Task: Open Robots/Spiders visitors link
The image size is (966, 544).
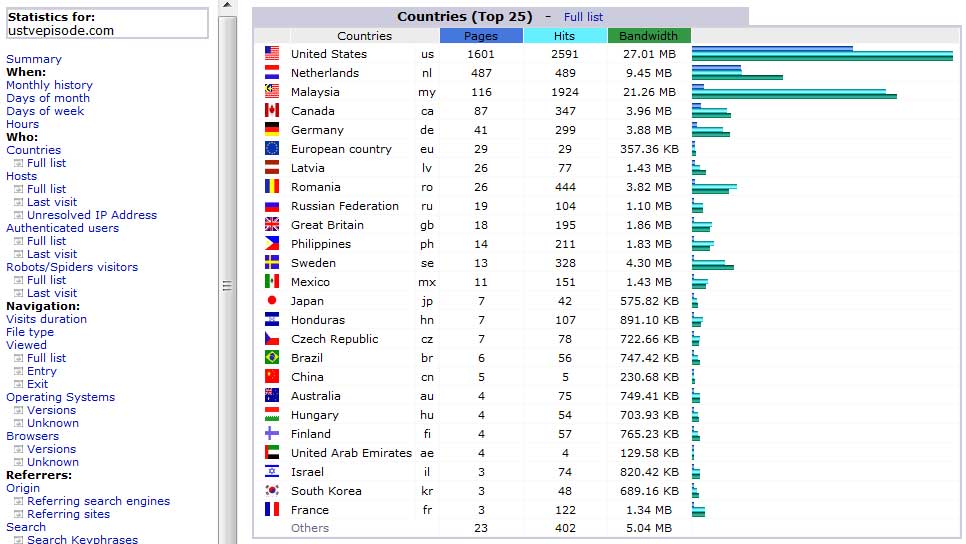Action: click(x=72, y=267)
